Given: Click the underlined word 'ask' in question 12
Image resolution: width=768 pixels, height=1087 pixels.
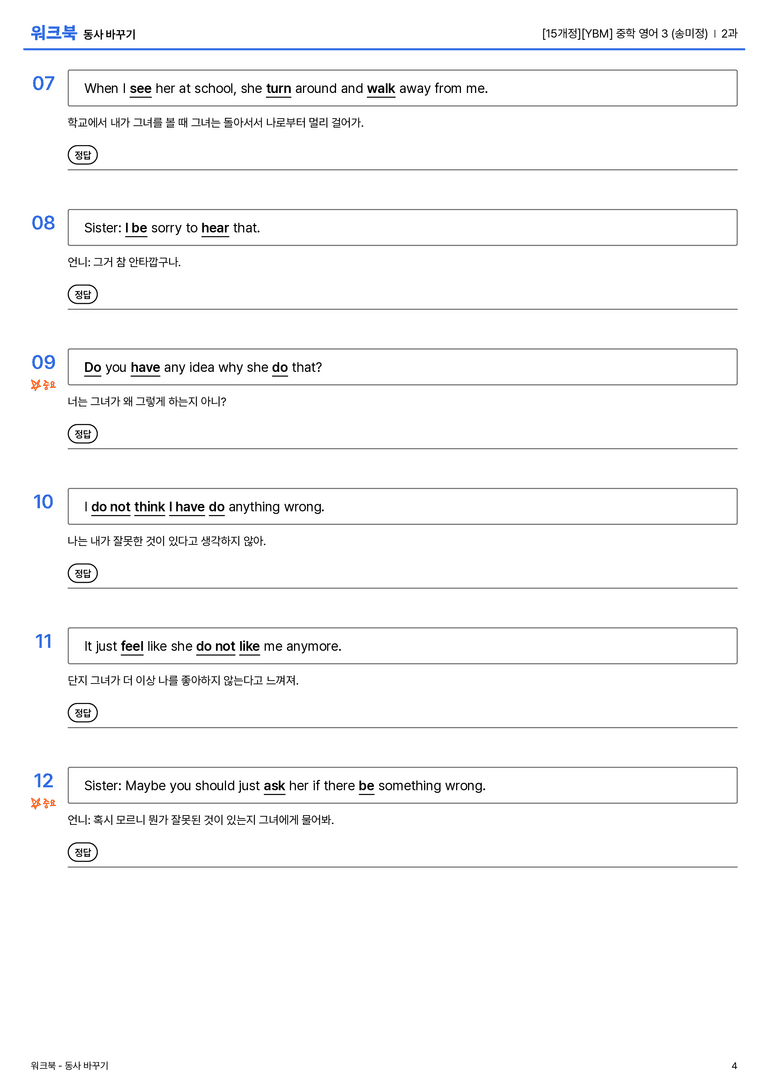Looking at the screenshot, I should (x=274, y=785).
